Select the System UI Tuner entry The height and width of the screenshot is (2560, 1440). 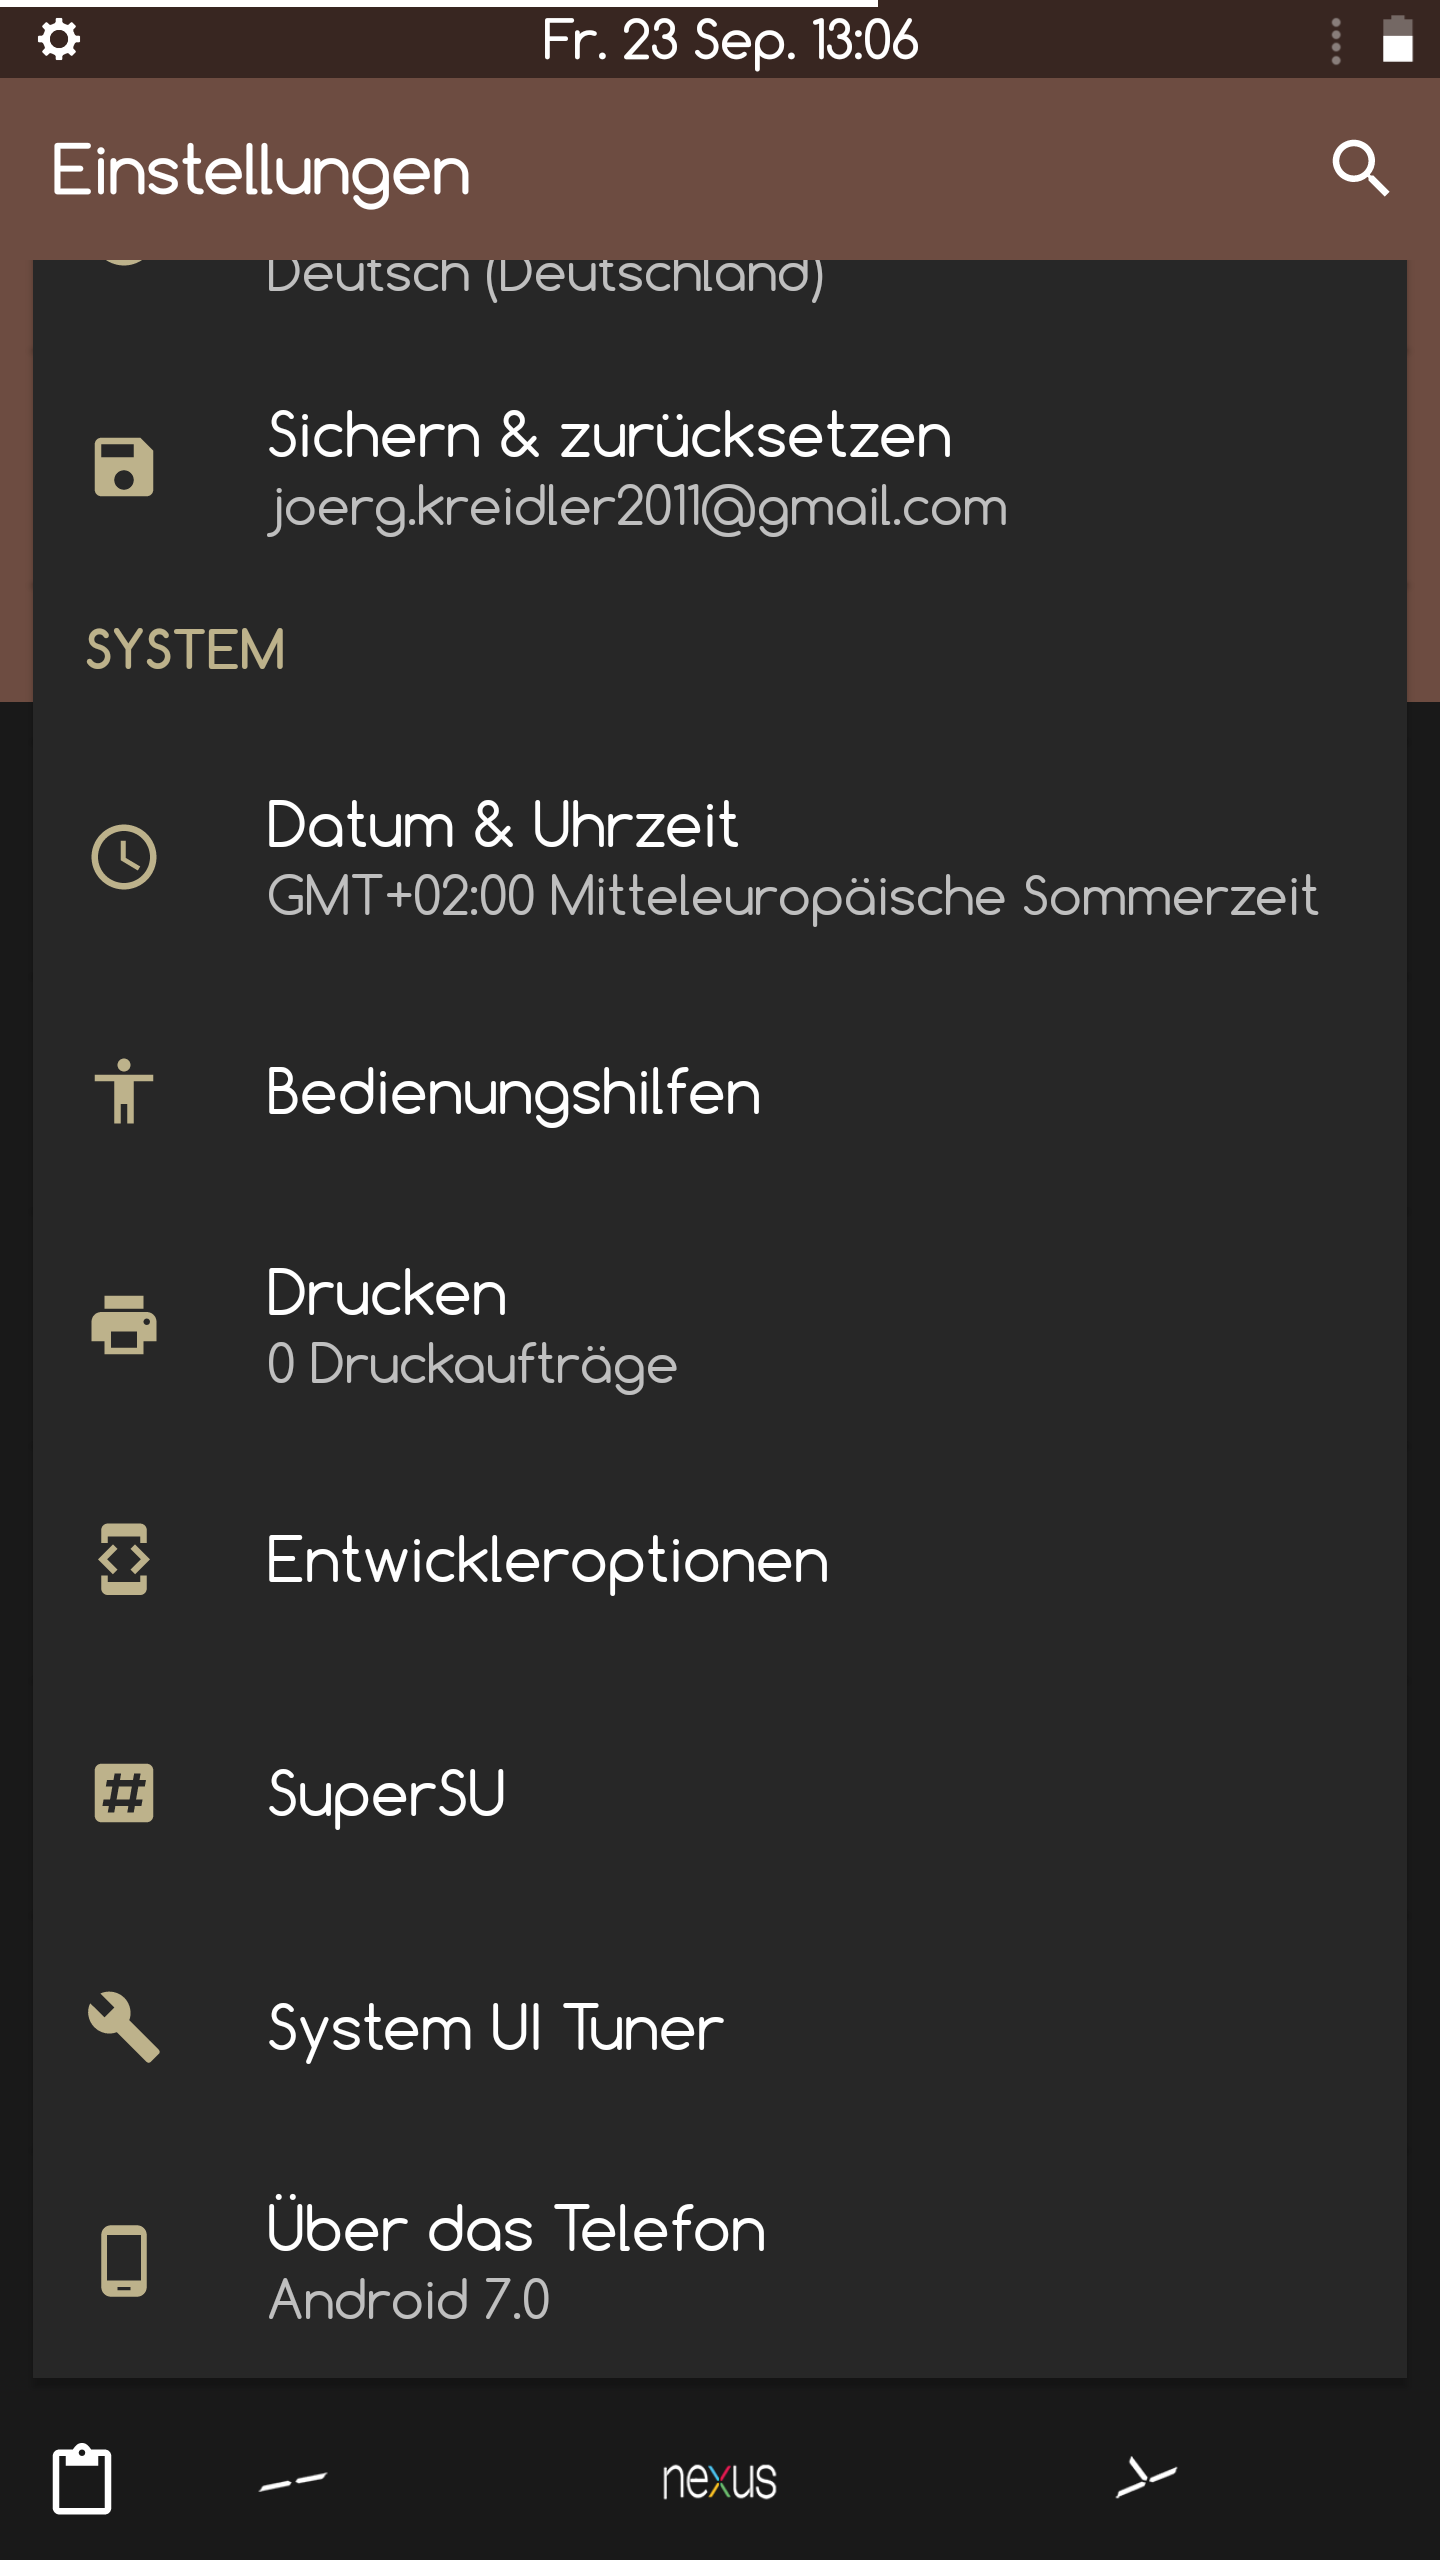(x=720, y=2027)
